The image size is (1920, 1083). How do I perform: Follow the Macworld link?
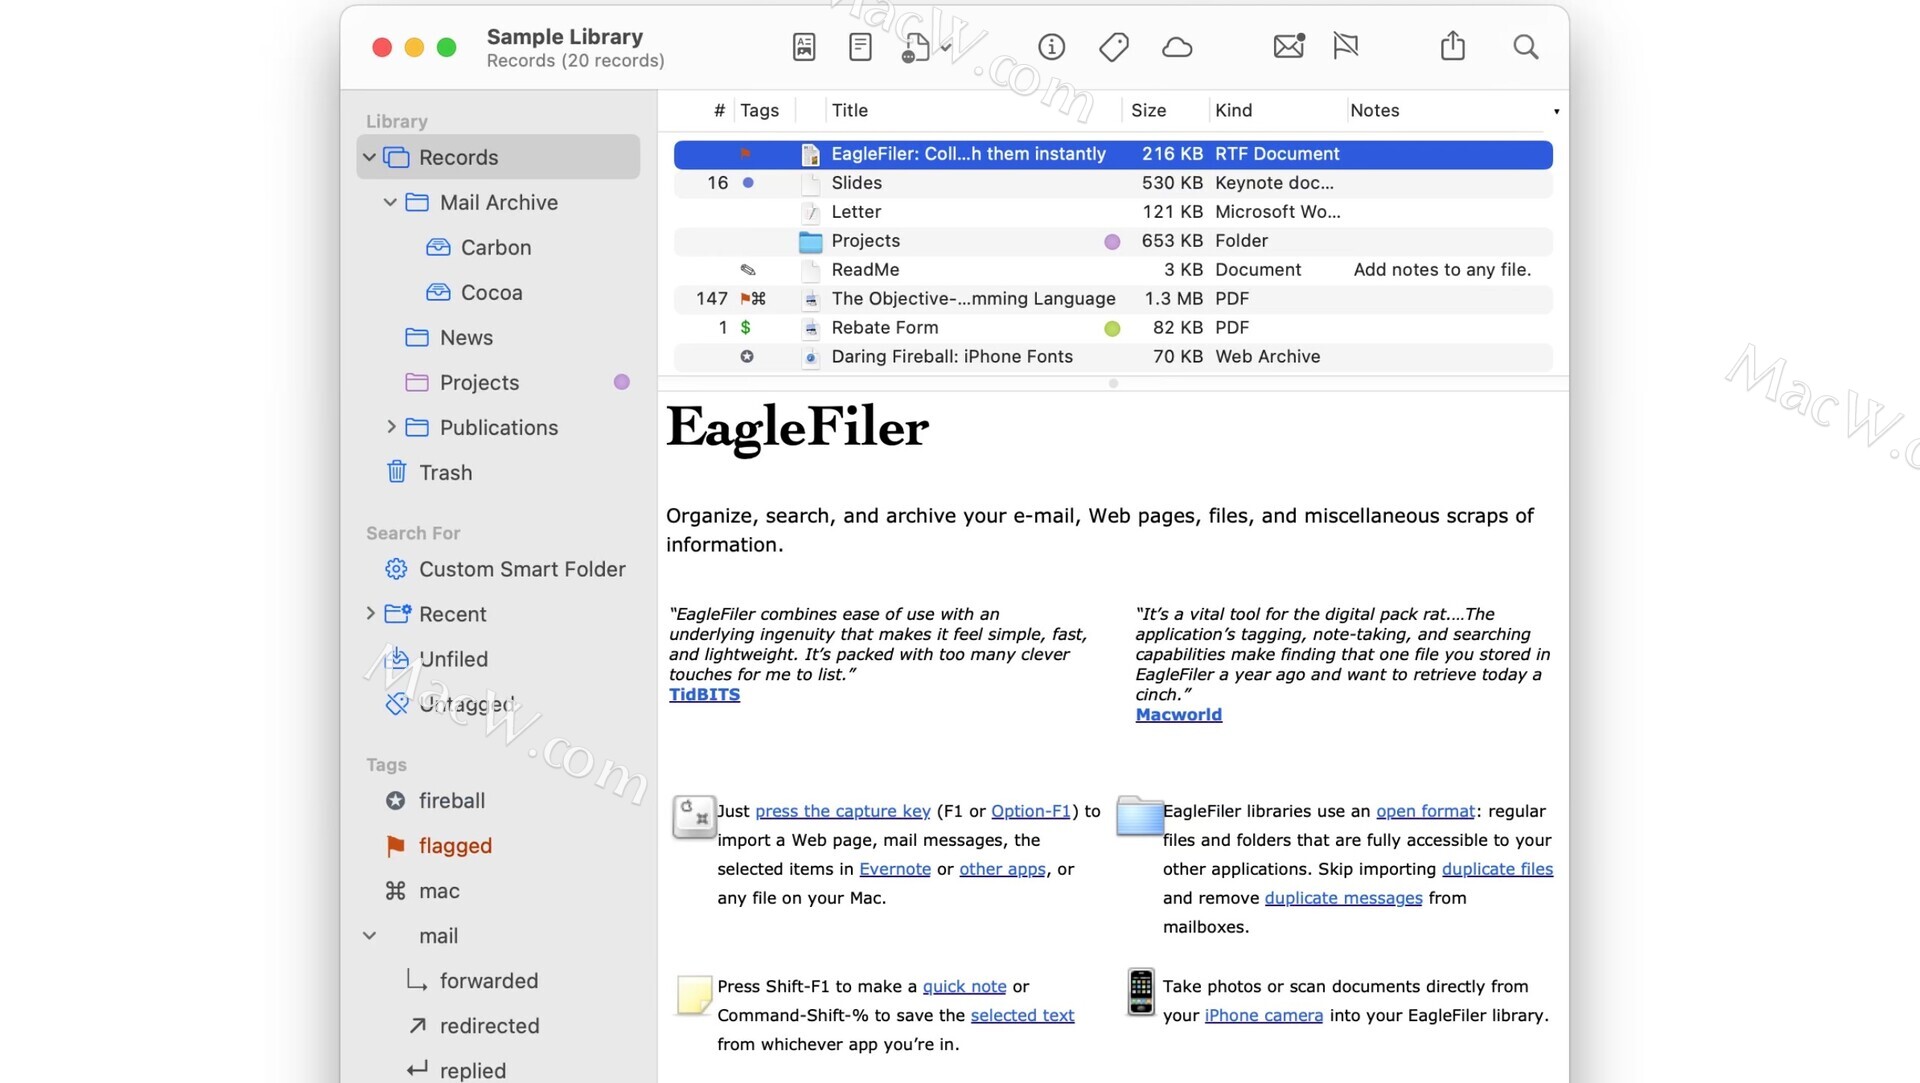click(x=1178, y=714)
